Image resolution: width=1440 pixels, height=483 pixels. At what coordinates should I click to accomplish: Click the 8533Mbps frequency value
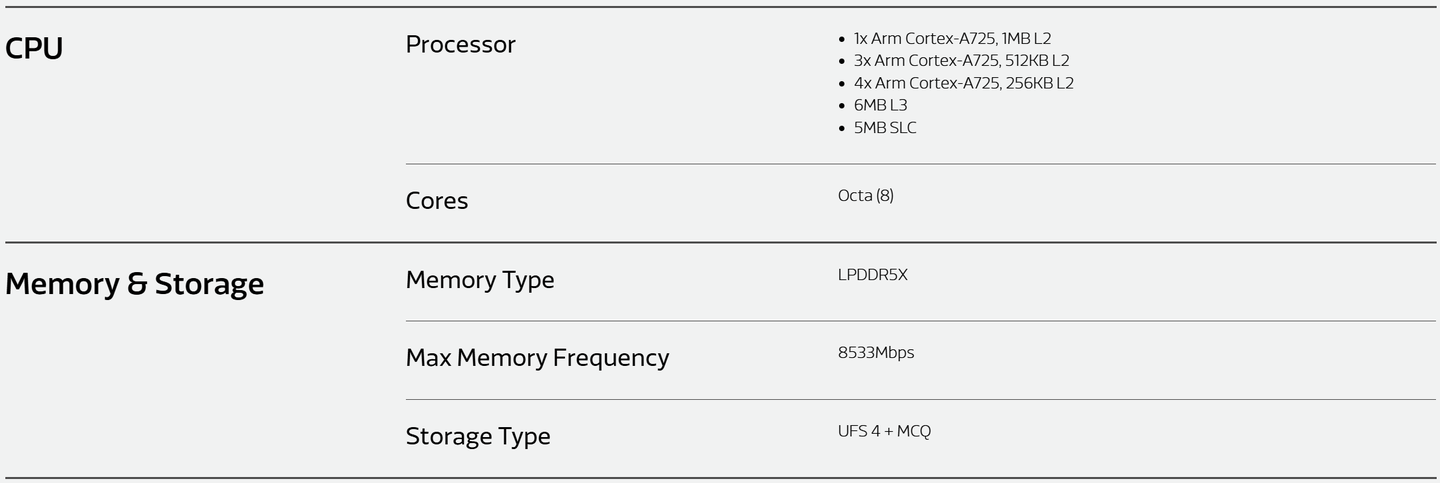(876, 353)
